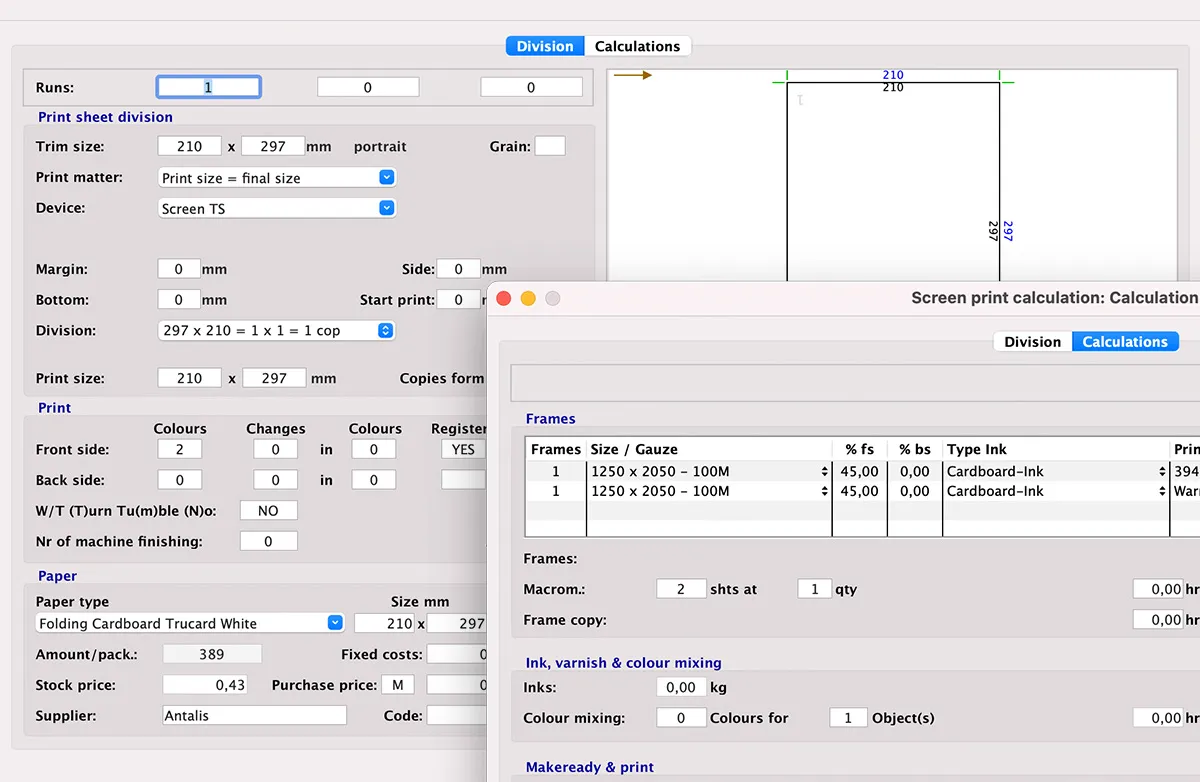1200x782 pixels.
Task: Toggle the Register YES field
Action: (463, 450)
